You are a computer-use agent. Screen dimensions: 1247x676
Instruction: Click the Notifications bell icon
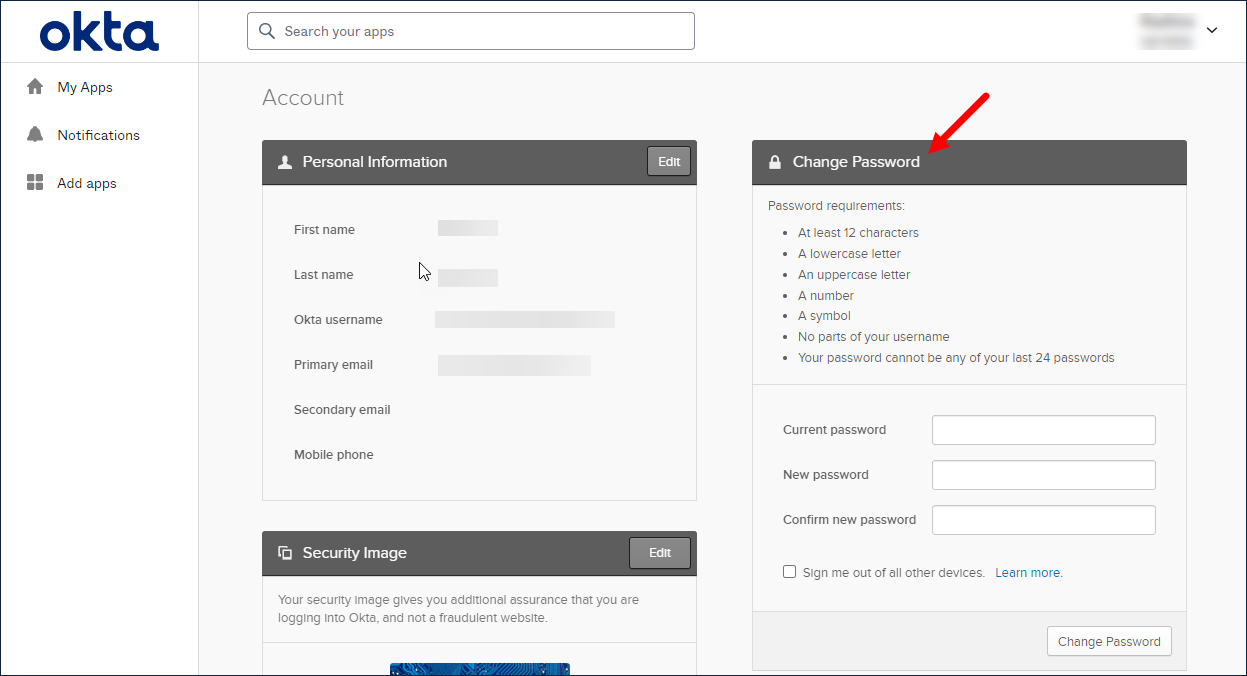pos(35,135)
